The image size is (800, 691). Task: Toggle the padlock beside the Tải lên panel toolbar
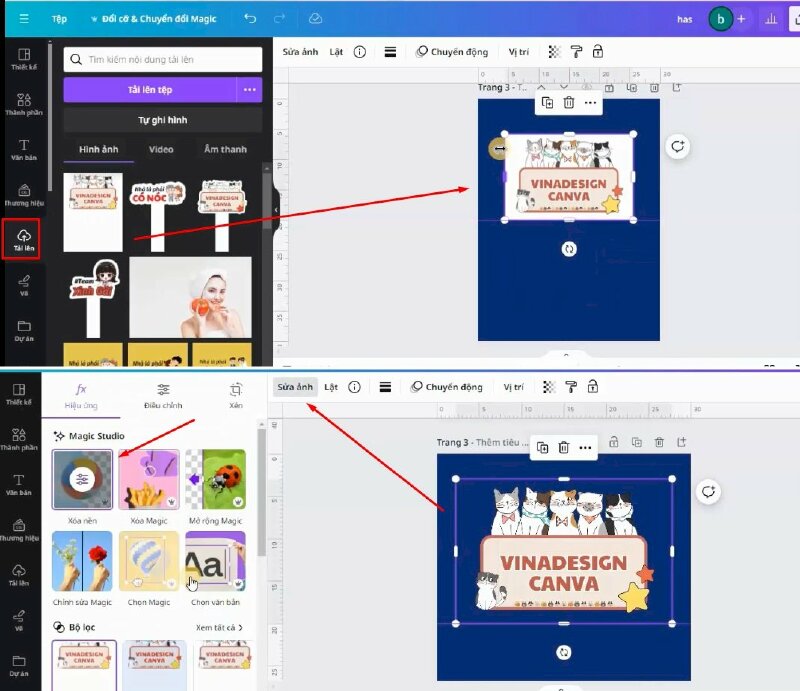coord(598,52)
